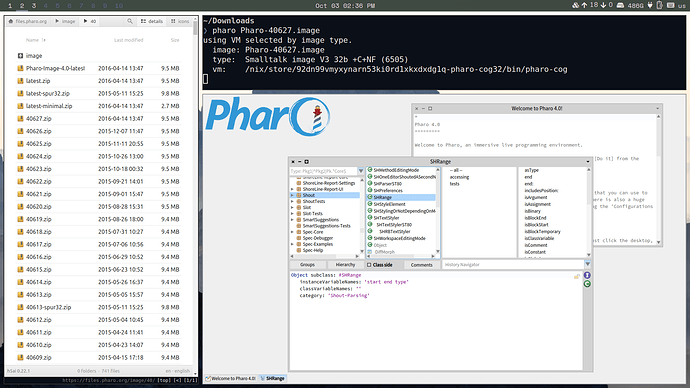This screenshot has width=690, height=388.
Task: Click the class icon next to SHParserST80
Action: (370, 183)
